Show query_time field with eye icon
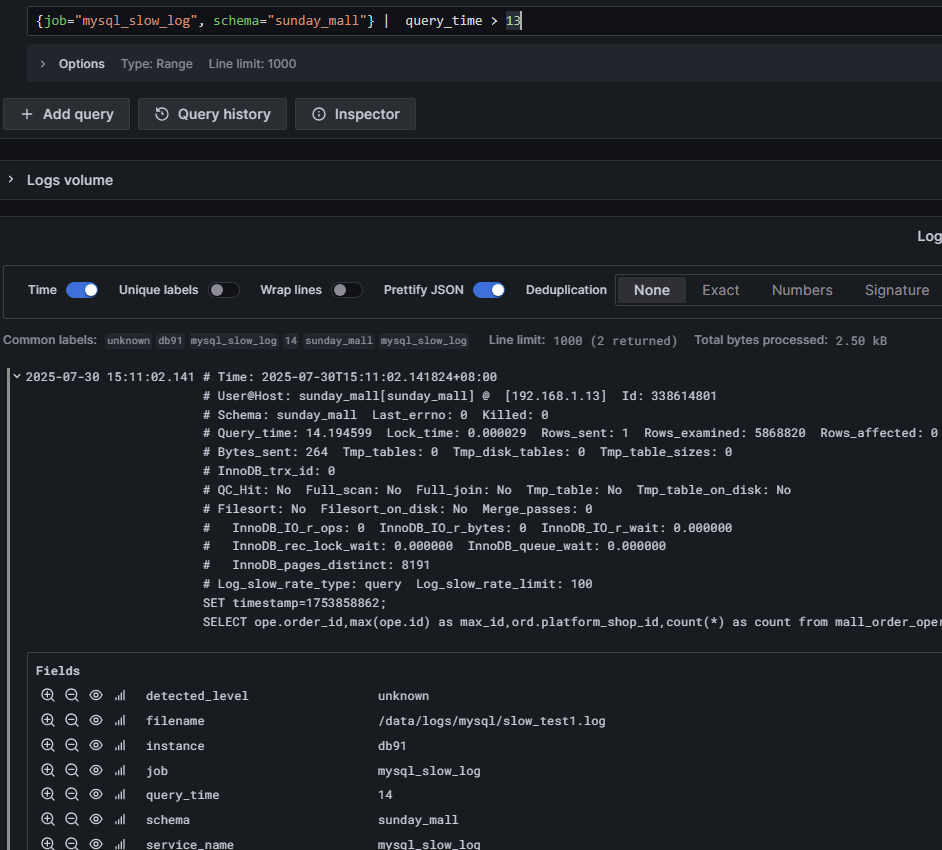The height and width of the screenshot is (850, 942). 96,794
